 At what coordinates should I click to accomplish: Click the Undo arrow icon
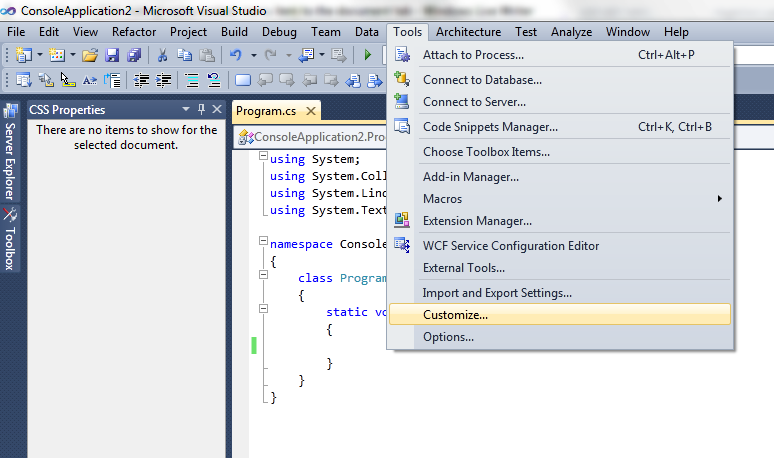(235, 55)
